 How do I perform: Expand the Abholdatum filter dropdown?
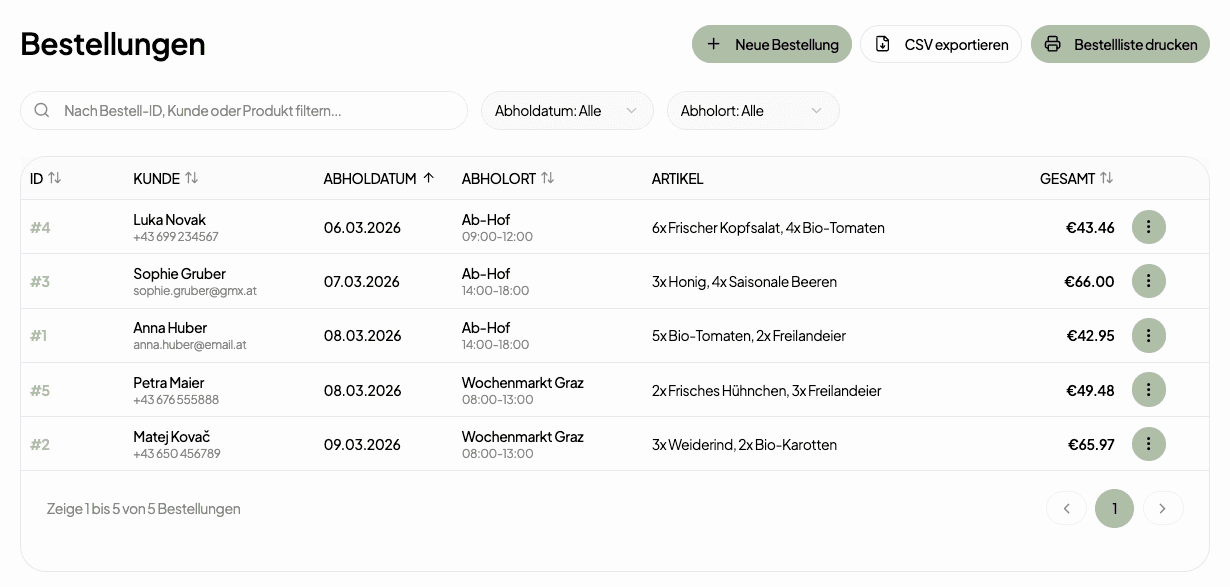(x=567, y=111)
